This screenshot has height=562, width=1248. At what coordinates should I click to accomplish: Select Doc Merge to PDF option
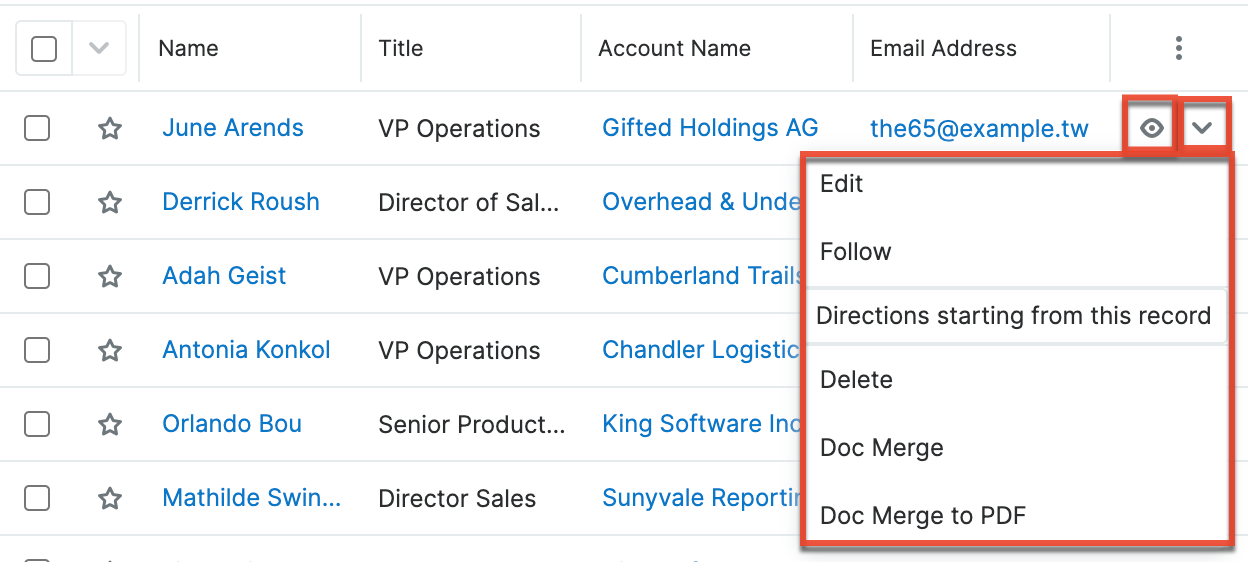(923, 516)
